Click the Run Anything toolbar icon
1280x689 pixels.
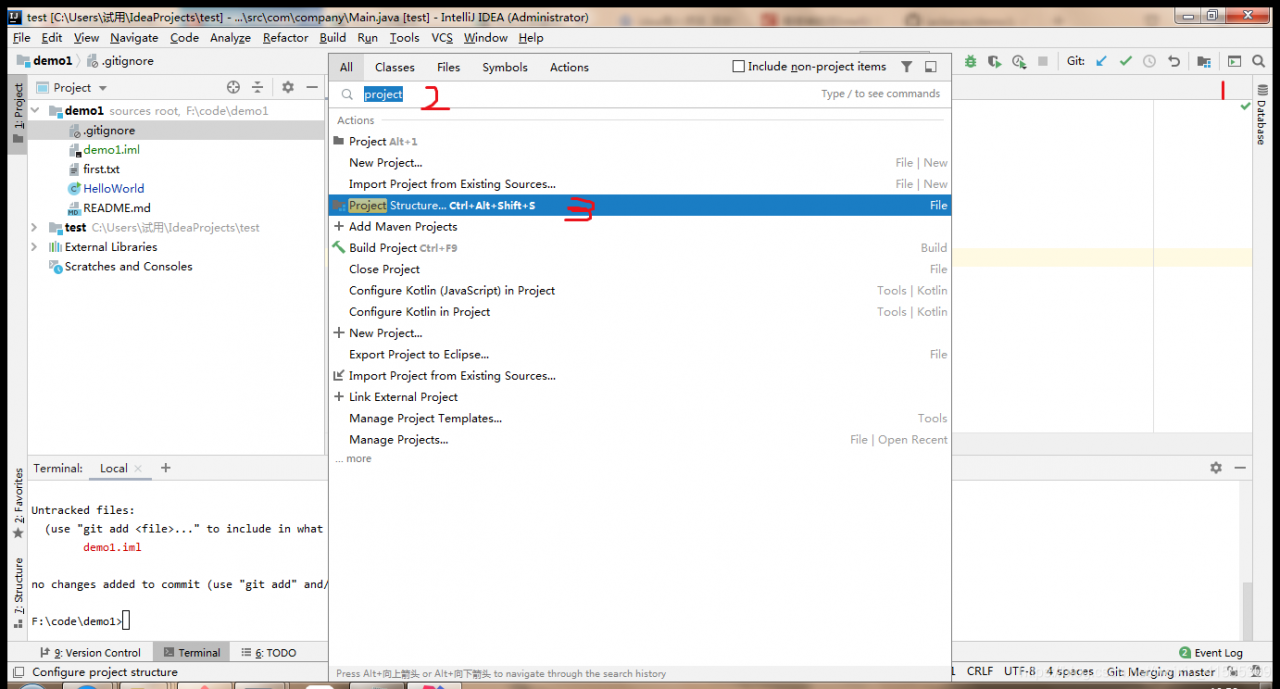click(1234, 61)
